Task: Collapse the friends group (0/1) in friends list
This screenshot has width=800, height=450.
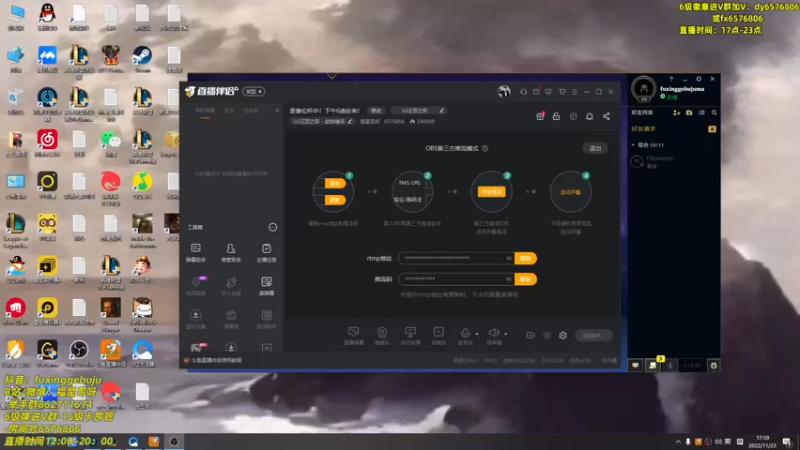Action: point(633,145)
